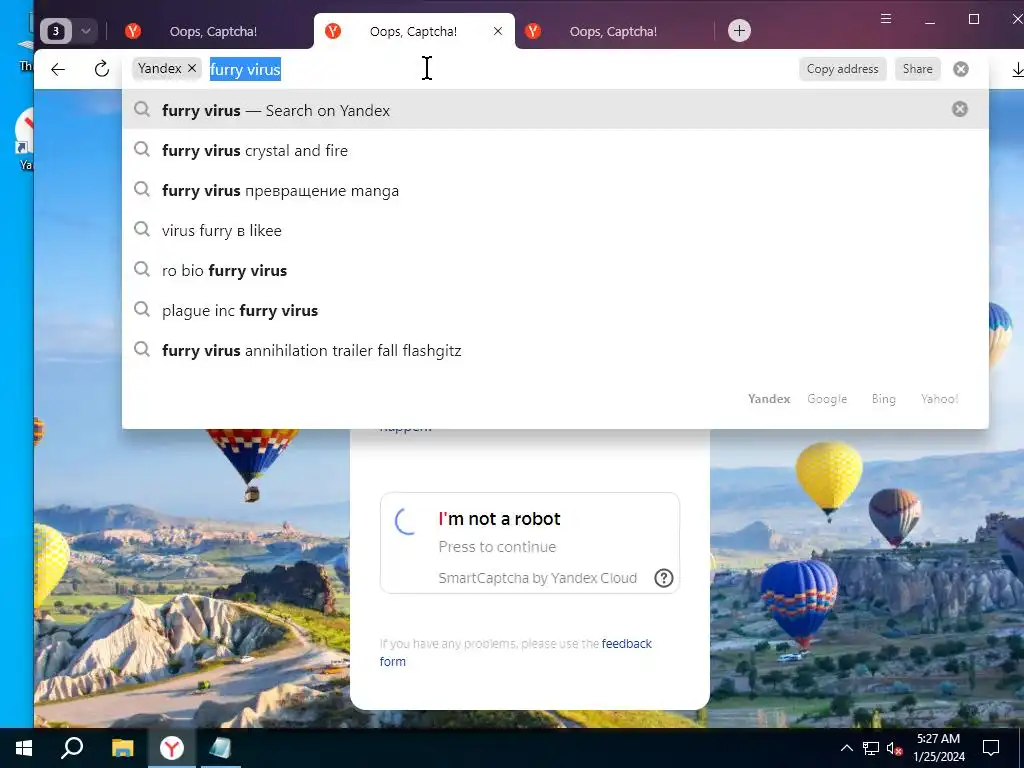Go back with the back arrow
The height and width of the screenshot is (768, 1024).
coord(58,69)
